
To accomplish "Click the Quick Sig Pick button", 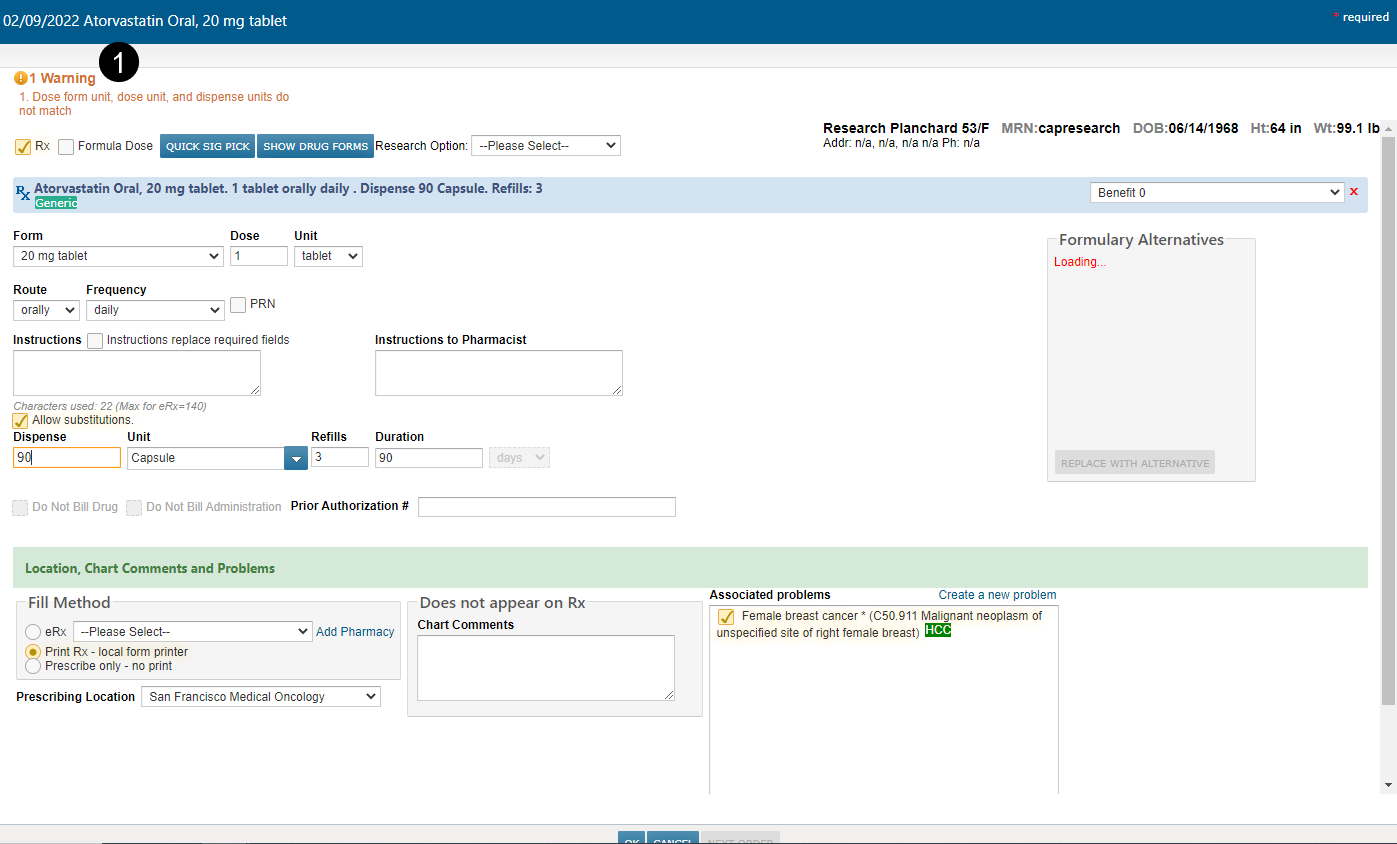I will pyautogui.click(x=208, y=146).
